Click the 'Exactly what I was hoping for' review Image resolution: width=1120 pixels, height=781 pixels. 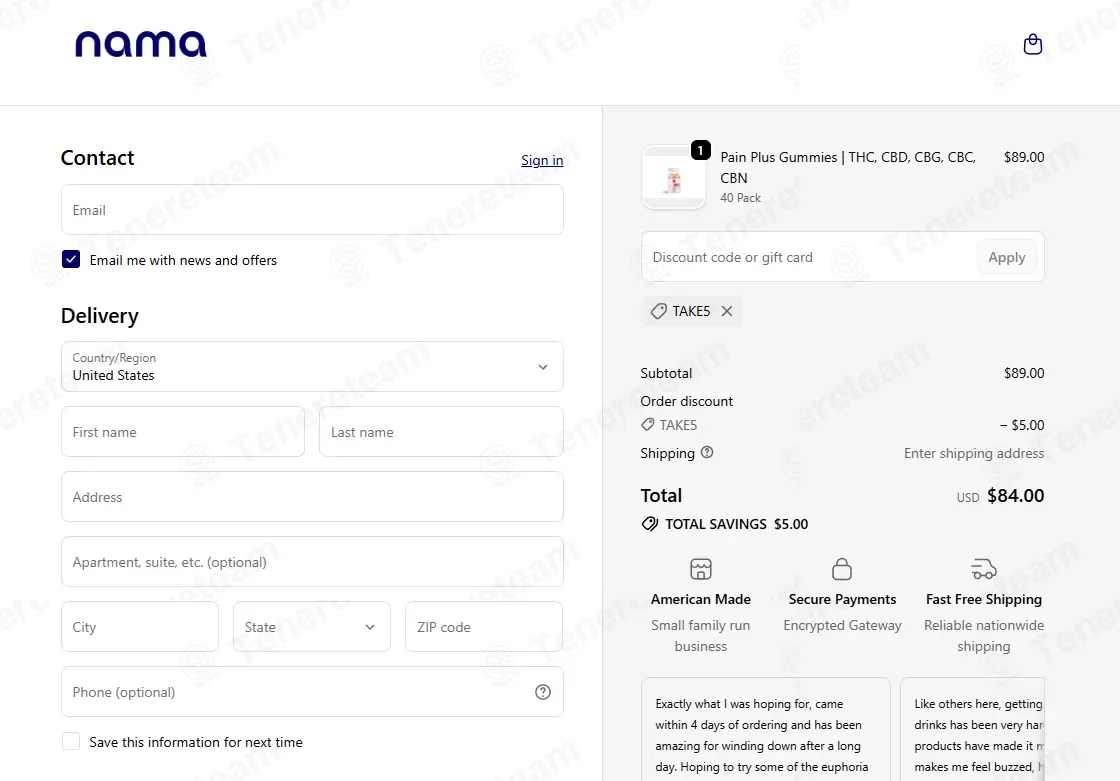[x=766, y=730]
